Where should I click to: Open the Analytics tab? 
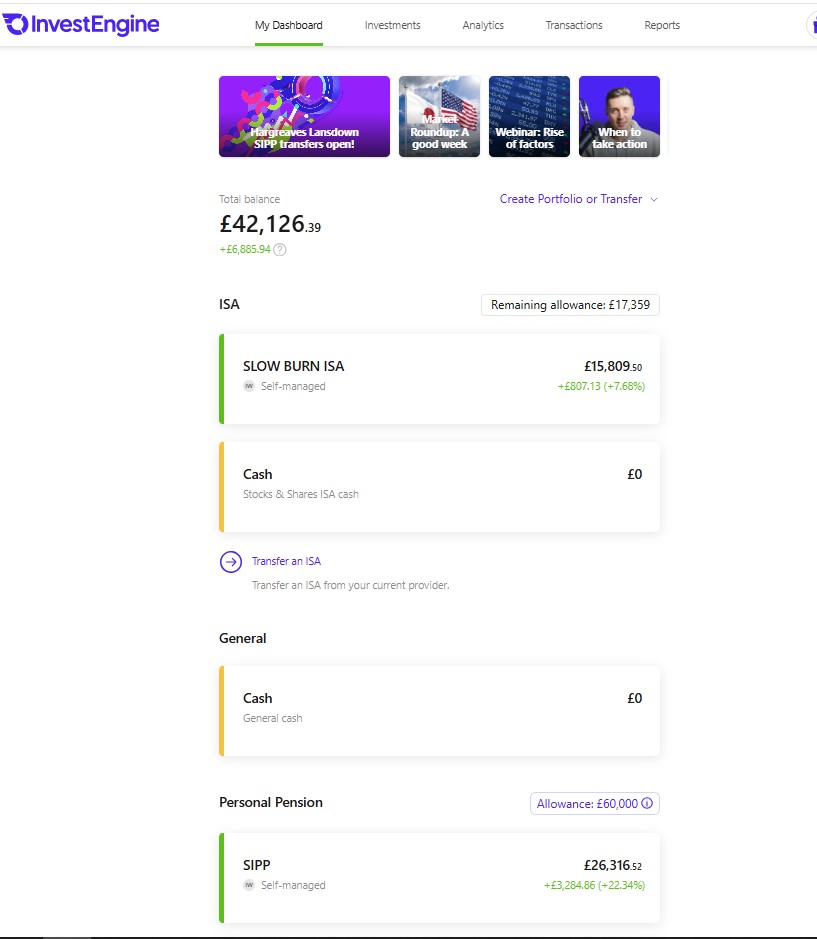pos(483,25)
